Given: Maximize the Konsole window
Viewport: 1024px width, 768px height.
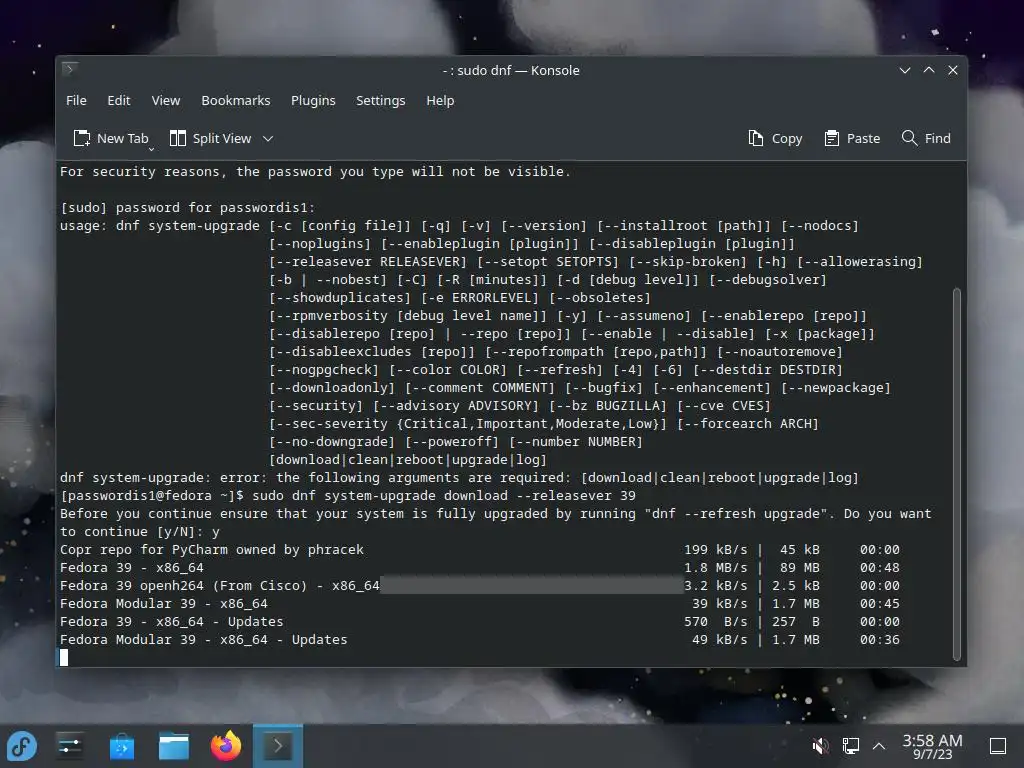Looking at the screenshot, I should [x=929, y=70].
